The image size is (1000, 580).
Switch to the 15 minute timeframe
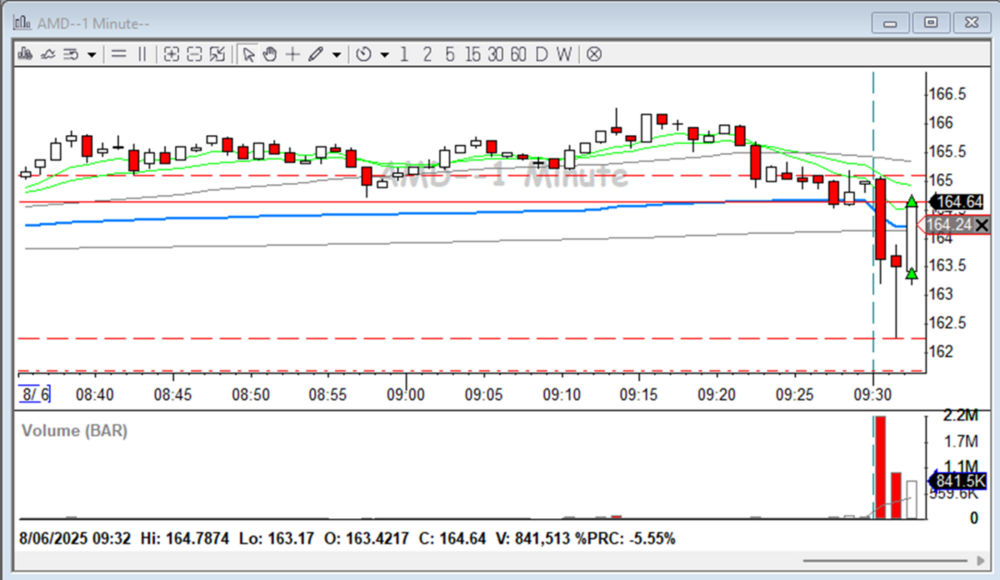tap(472, 54)
